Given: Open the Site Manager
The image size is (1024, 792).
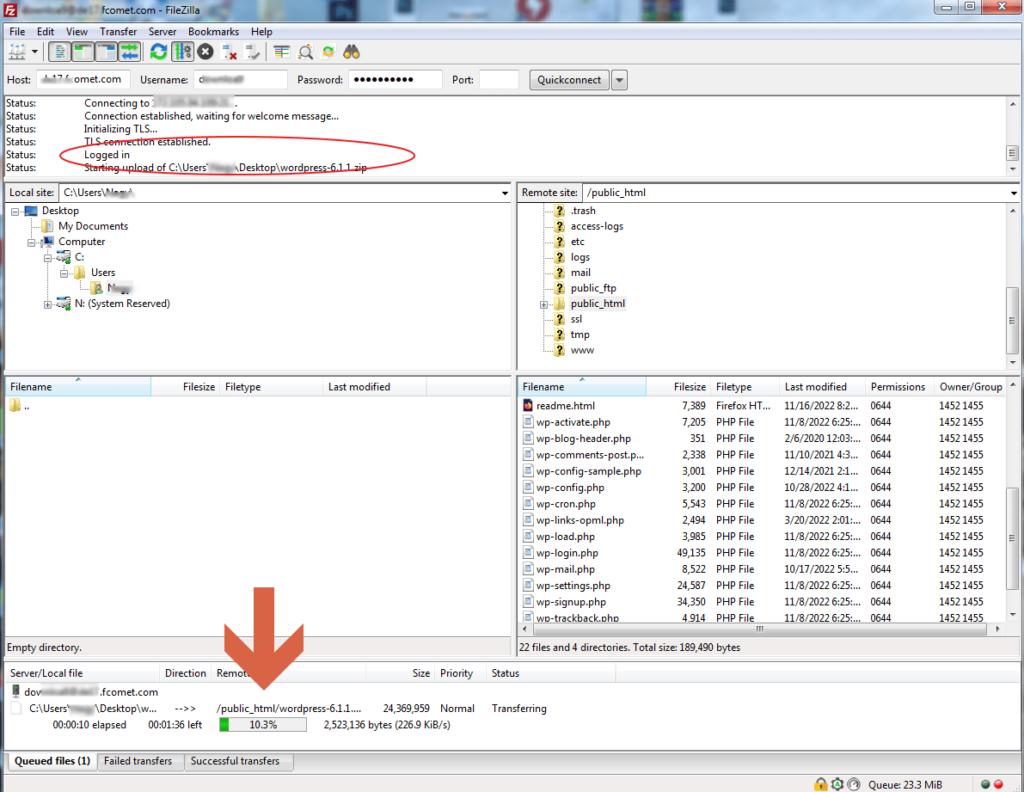Looking at the screenshot, I should (x=16, y=52).
